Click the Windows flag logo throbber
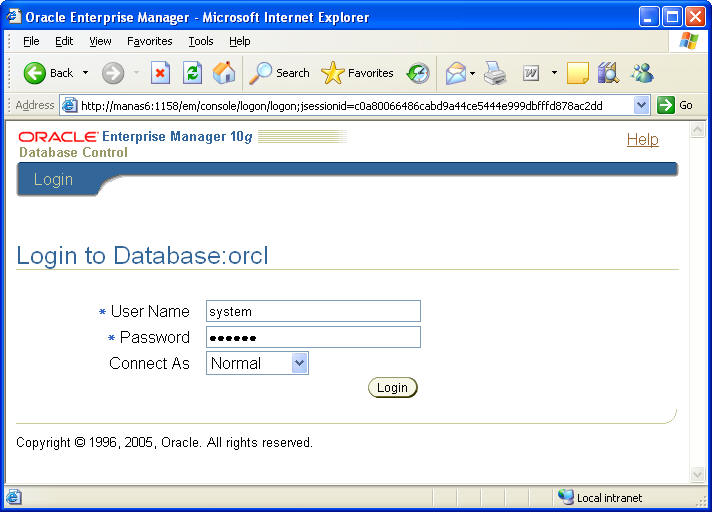The height and width of the screenshot is (512, 712). [689, 41]
